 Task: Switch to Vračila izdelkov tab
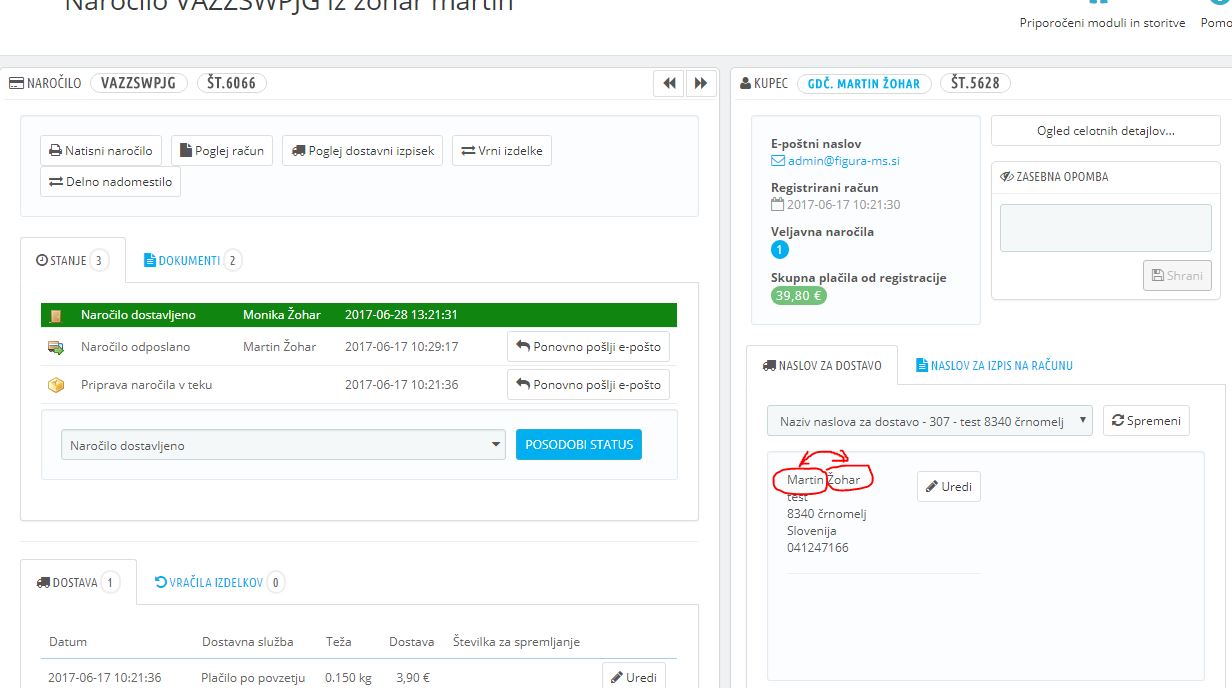coord(220,582)
